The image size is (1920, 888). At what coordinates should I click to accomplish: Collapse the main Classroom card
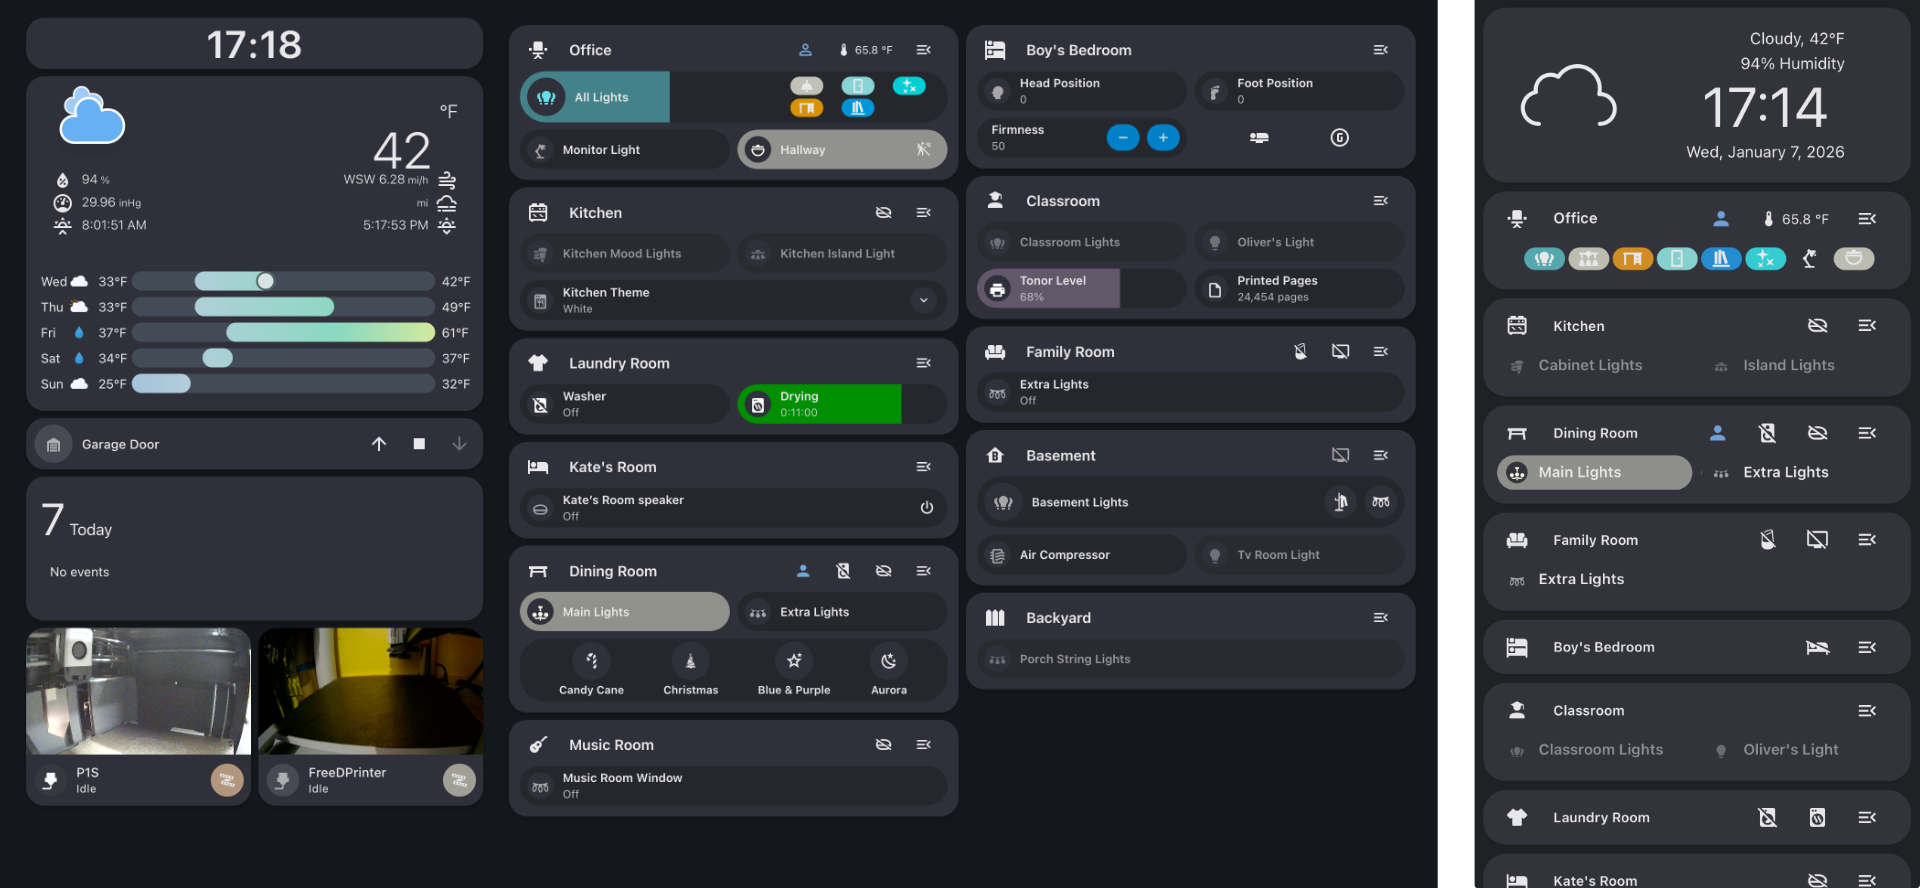point(1381,201)
